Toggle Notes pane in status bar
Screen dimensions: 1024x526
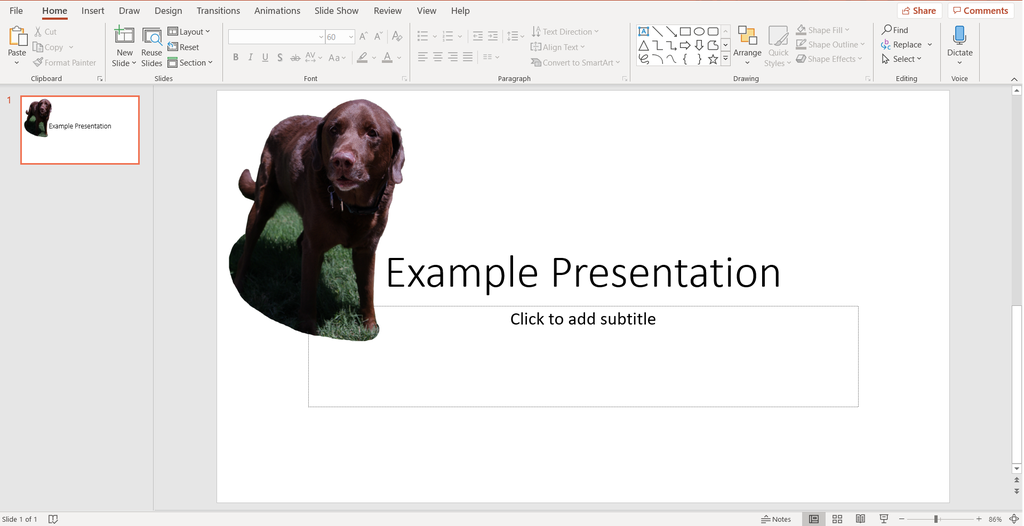tap(776, 519)
